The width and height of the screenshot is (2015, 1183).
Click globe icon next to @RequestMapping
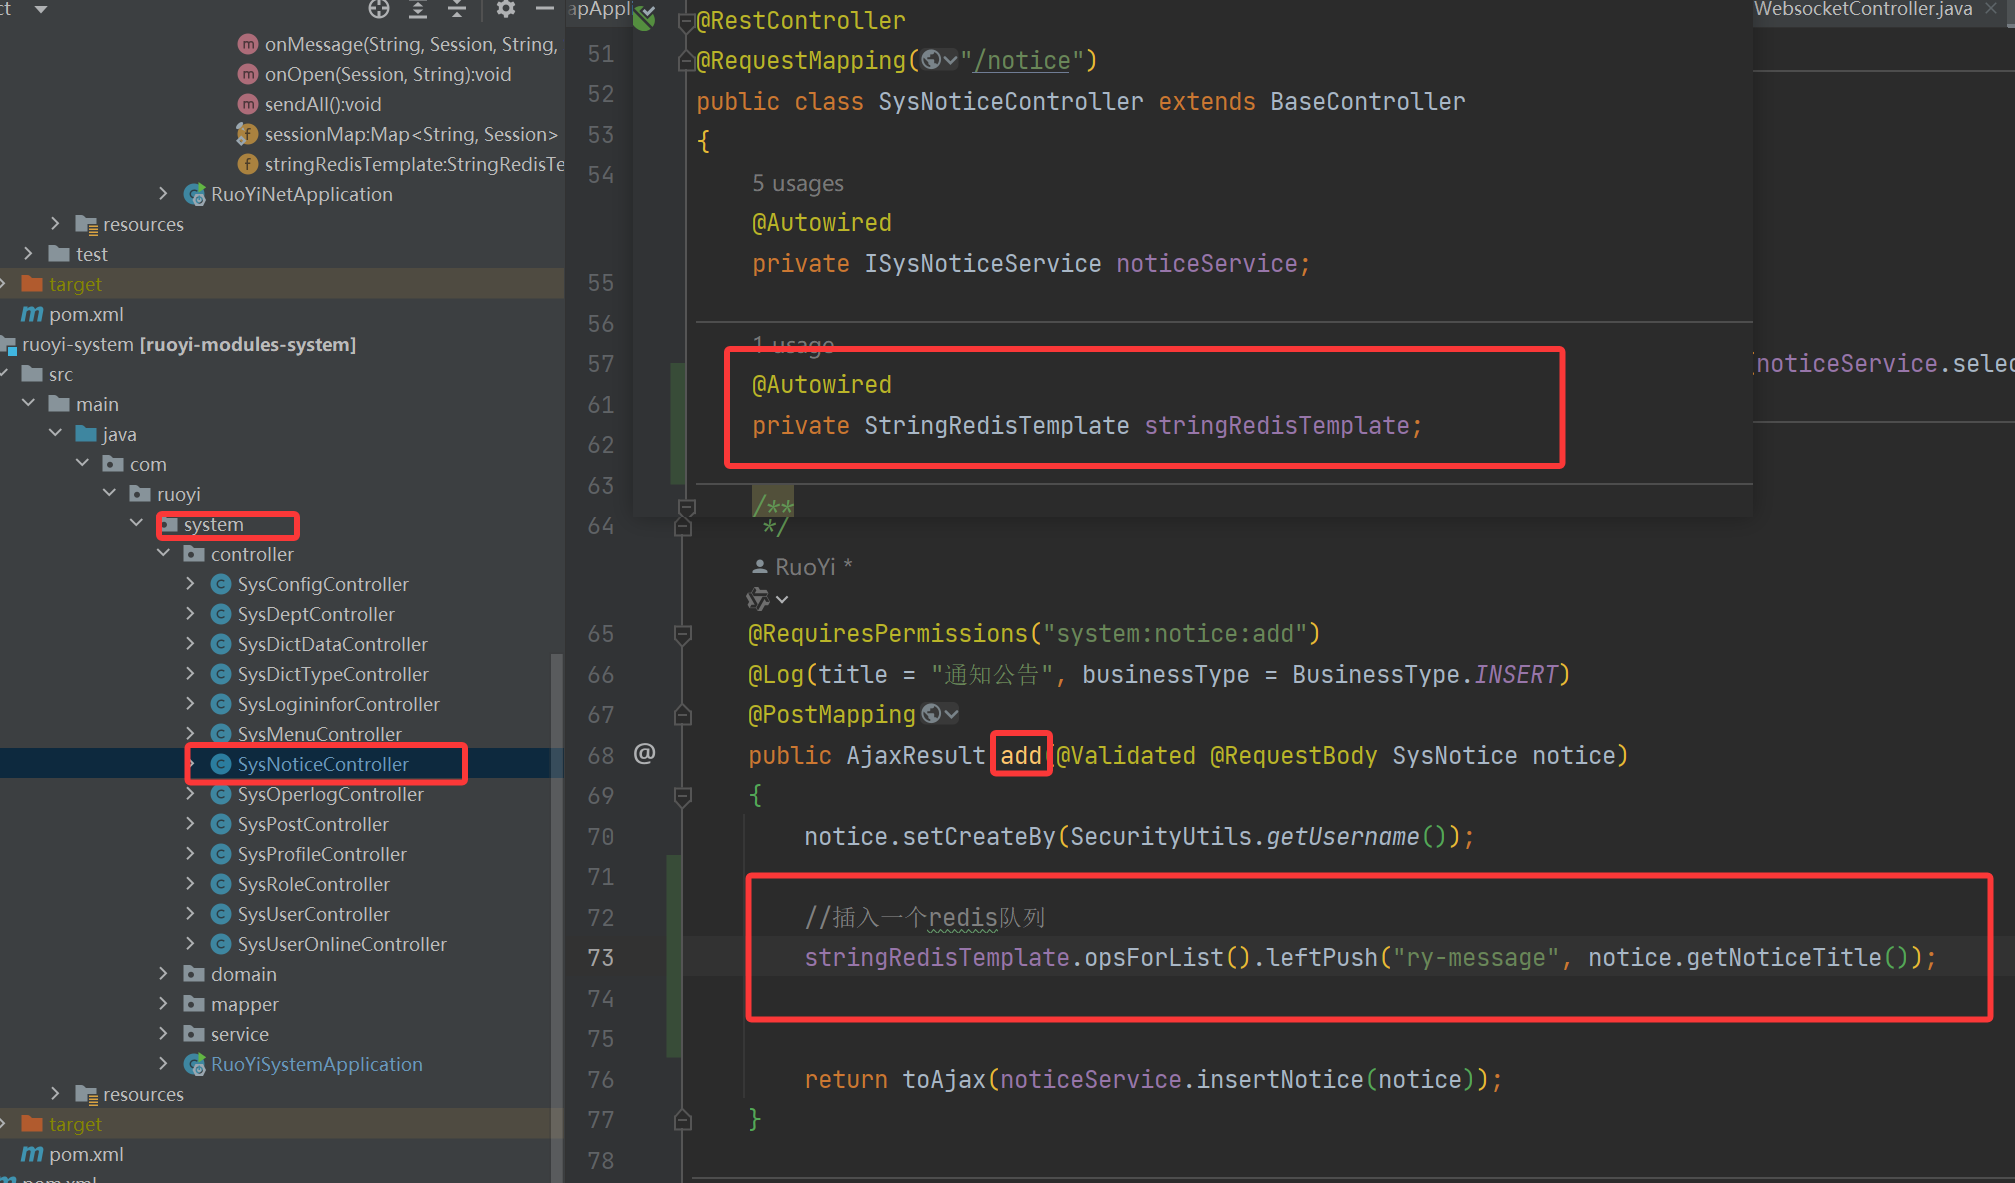[932, 60]
